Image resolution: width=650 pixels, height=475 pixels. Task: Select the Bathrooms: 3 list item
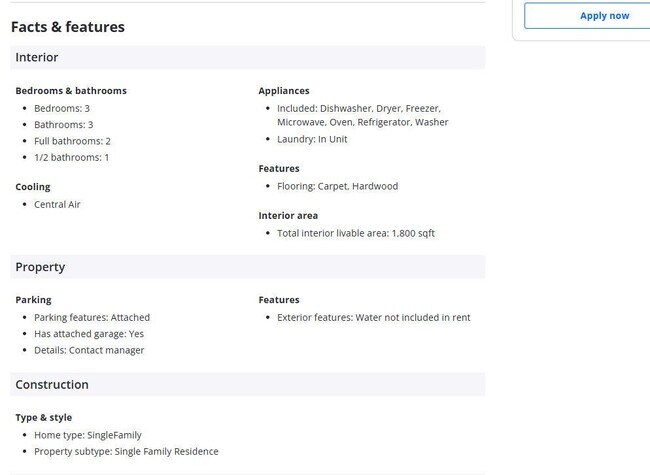point(63,125)
